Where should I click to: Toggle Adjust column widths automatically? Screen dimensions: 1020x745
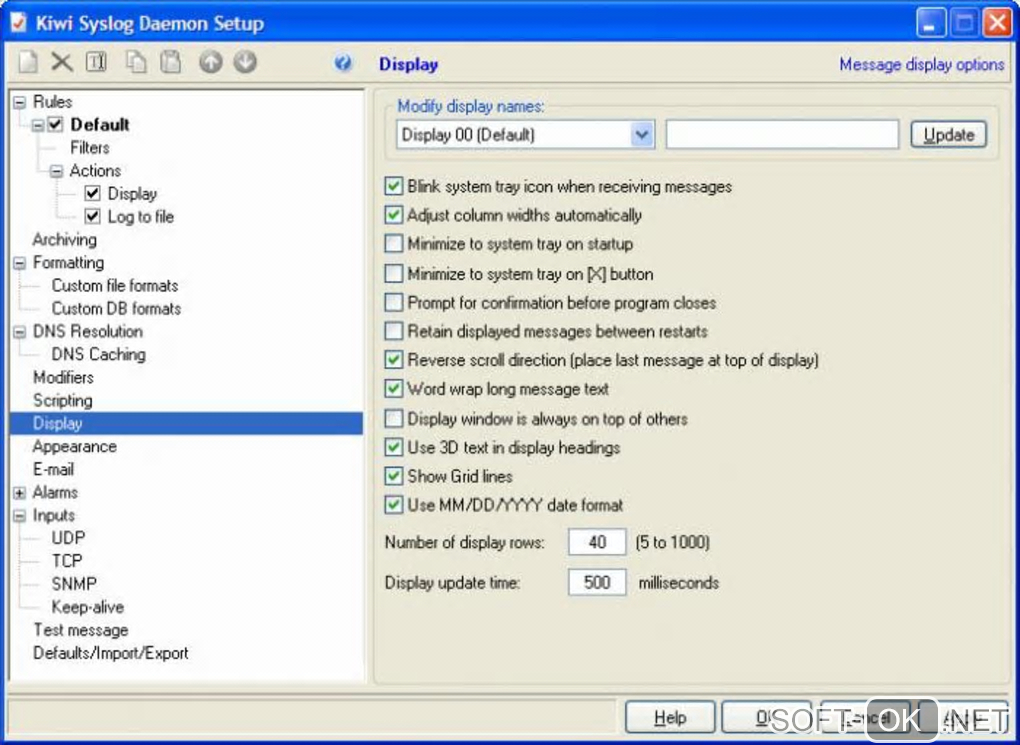(394, 215)
